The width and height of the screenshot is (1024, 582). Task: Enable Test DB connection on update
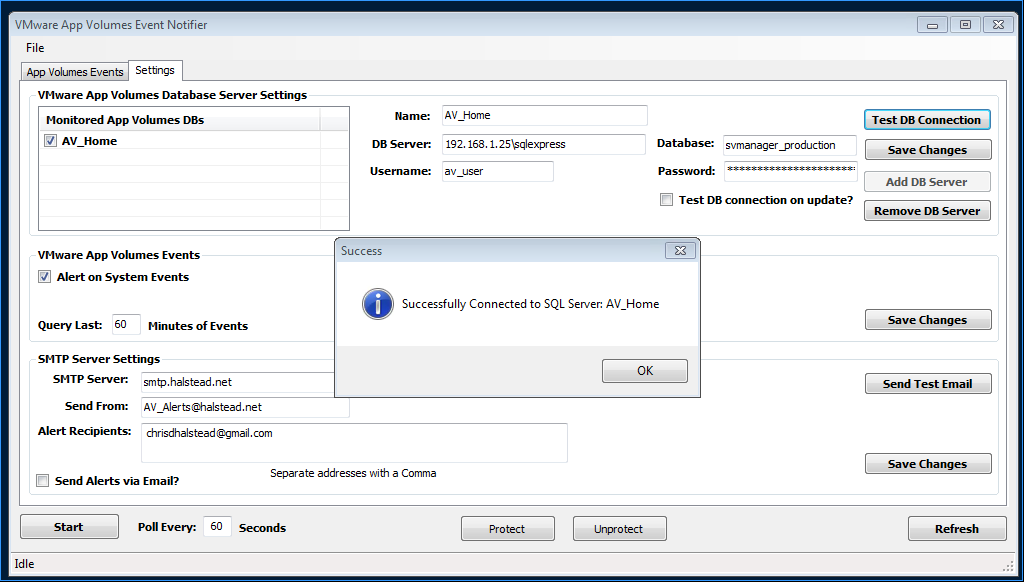(667, 200)
